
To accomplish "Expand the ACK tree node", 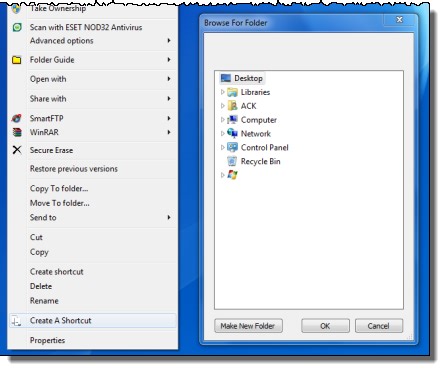I will 223,106.
